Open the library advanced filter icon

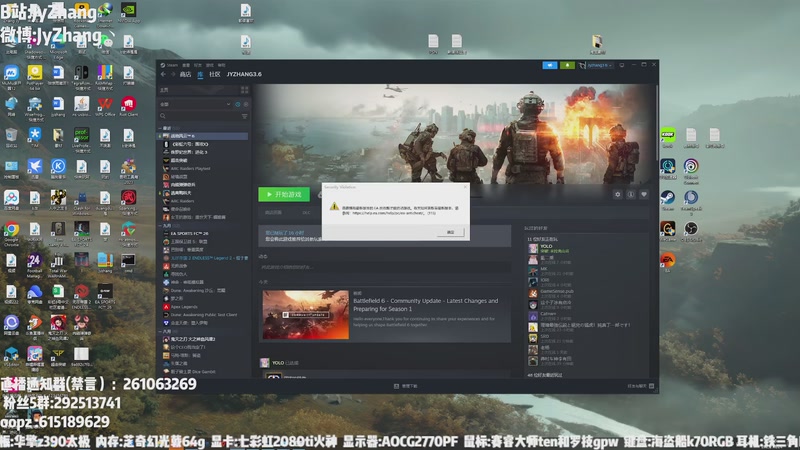click(244, 116)
